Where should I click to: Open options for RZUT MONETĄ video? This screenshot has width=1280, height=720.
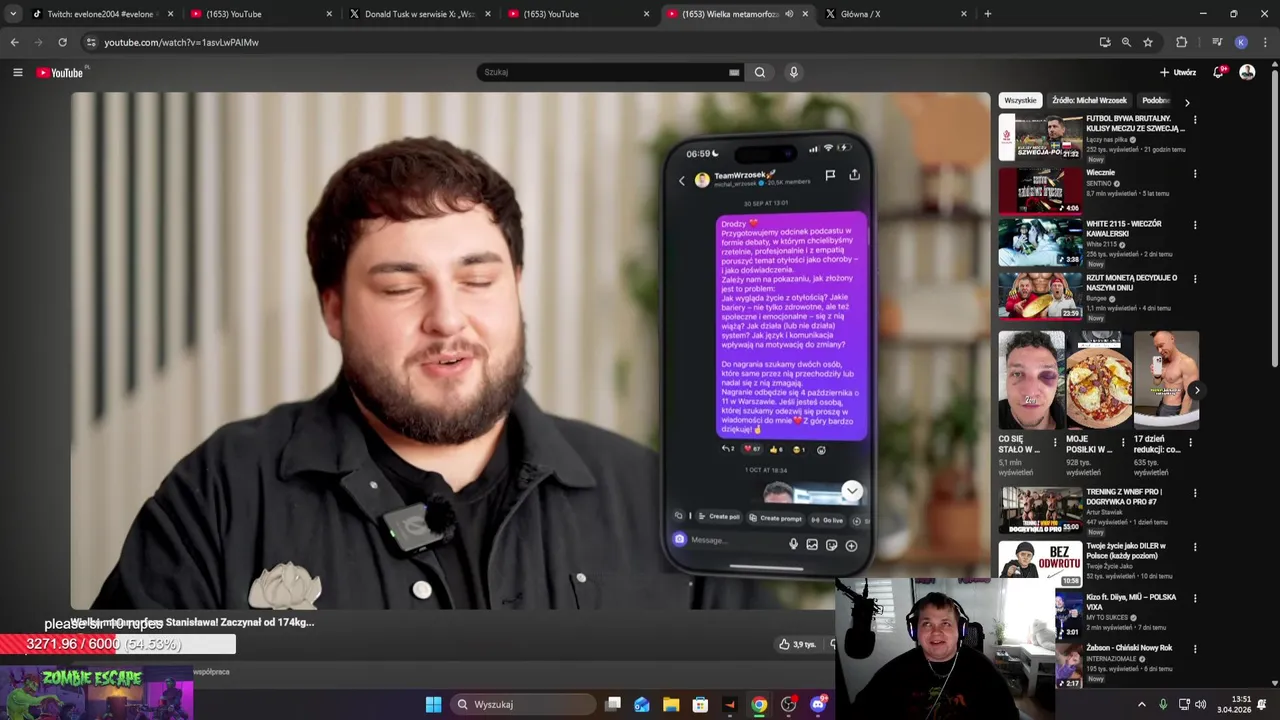[1194, 279]
